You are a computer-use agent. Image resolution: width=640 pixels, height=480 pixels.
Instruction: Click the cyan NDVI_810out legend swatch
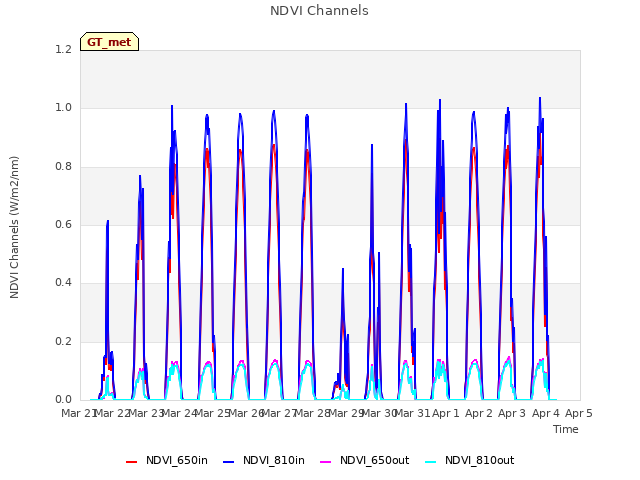tap(430, 462)
